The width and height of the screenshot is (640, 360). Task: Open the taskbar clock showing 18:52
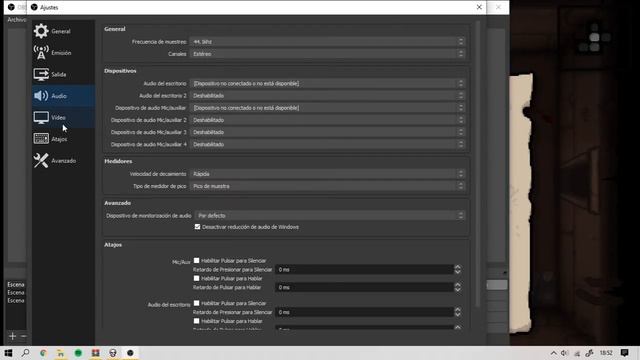pyautogui.click(x=606, y=353)
